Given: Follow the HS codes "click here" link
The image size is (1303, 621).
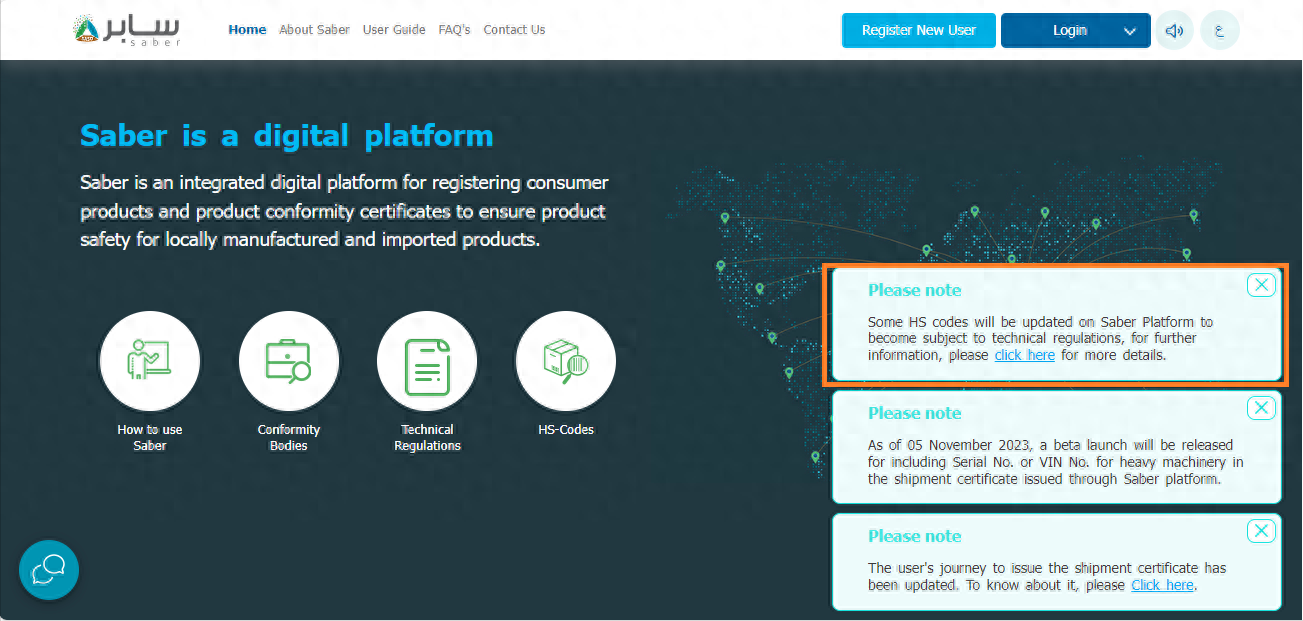Looking at the screenshot, I should click(1024, 355).
